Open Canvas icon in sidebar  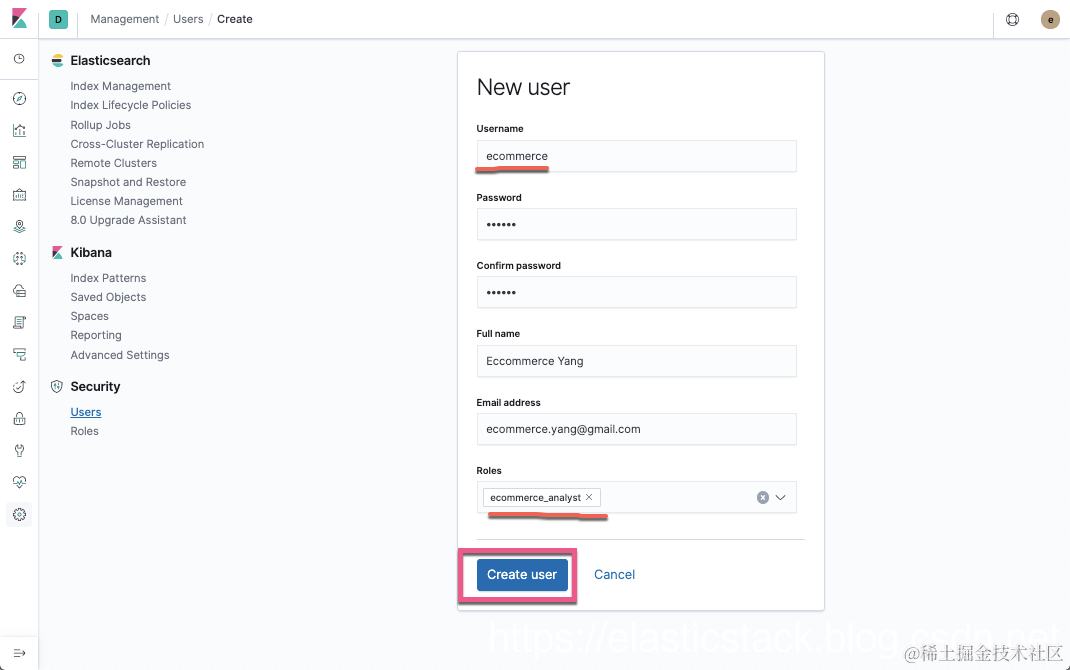(x=19, y=194)
